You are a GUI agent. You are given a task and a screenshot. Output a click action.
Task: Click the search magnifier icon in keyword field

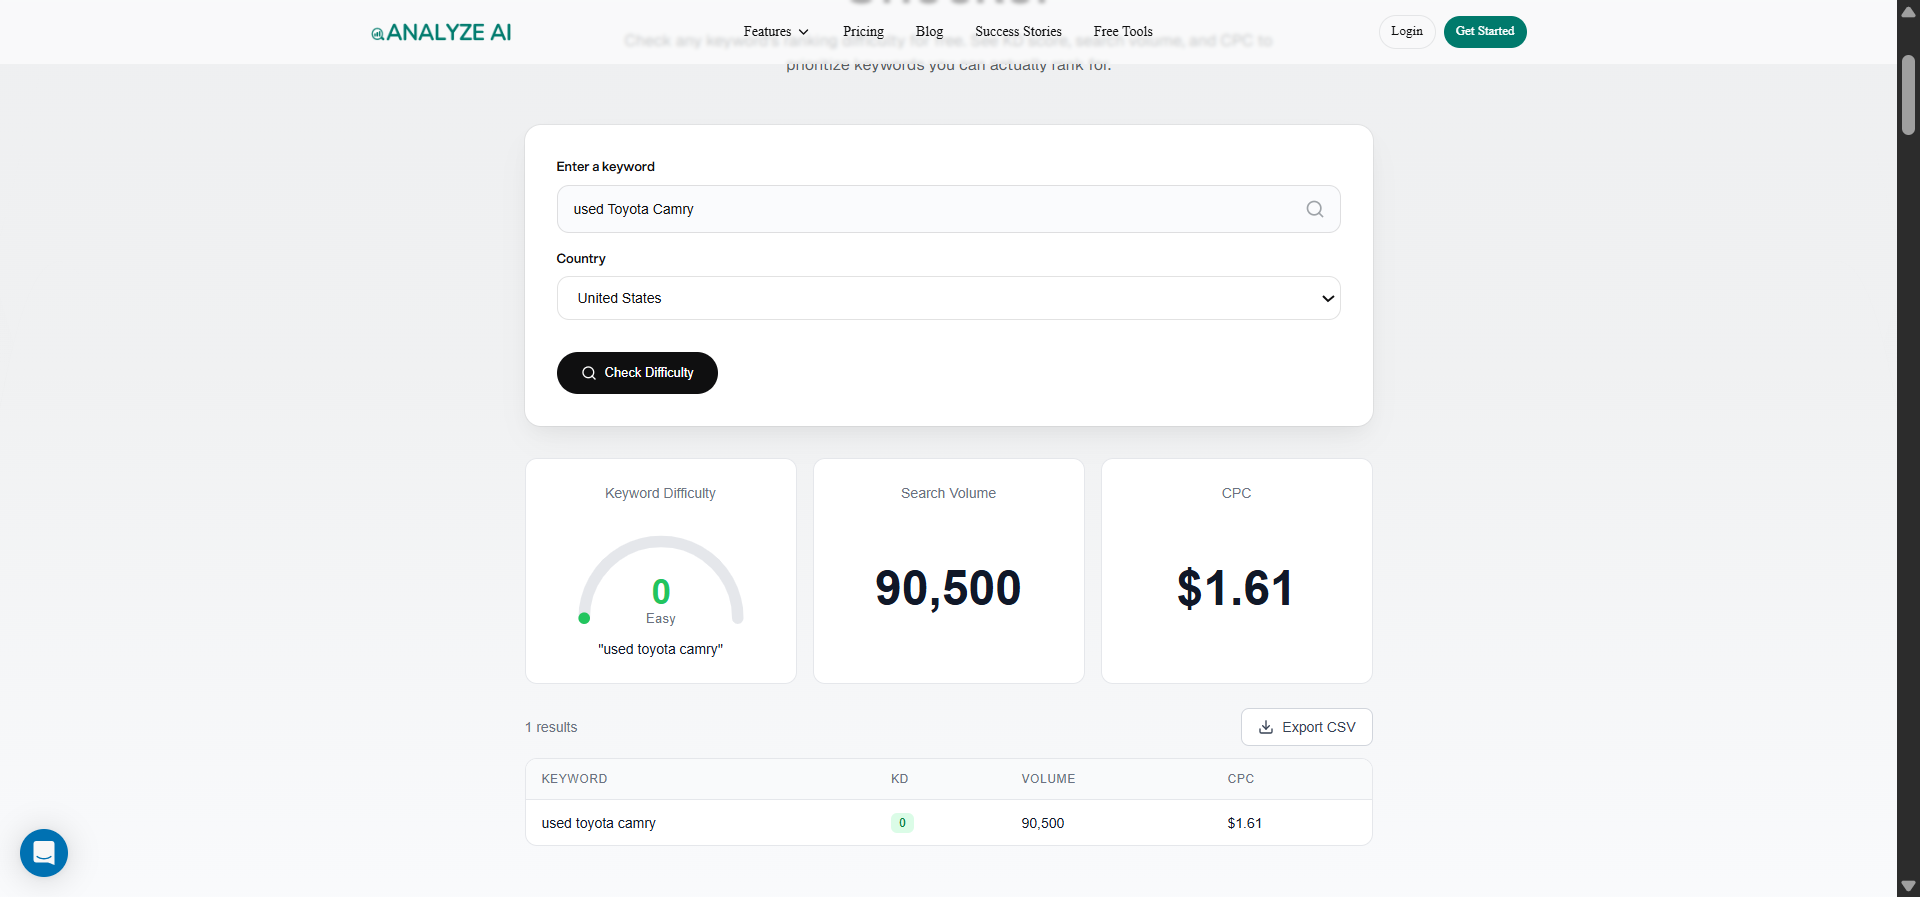[1315, 209]
